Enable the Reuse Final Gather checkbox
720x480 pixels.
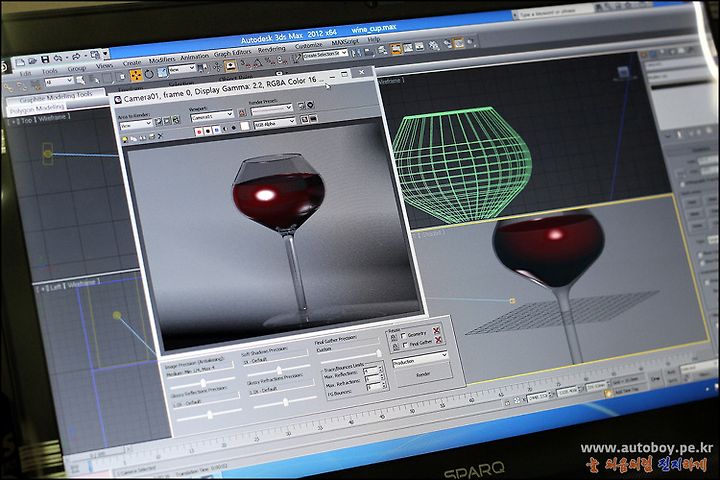405,344
